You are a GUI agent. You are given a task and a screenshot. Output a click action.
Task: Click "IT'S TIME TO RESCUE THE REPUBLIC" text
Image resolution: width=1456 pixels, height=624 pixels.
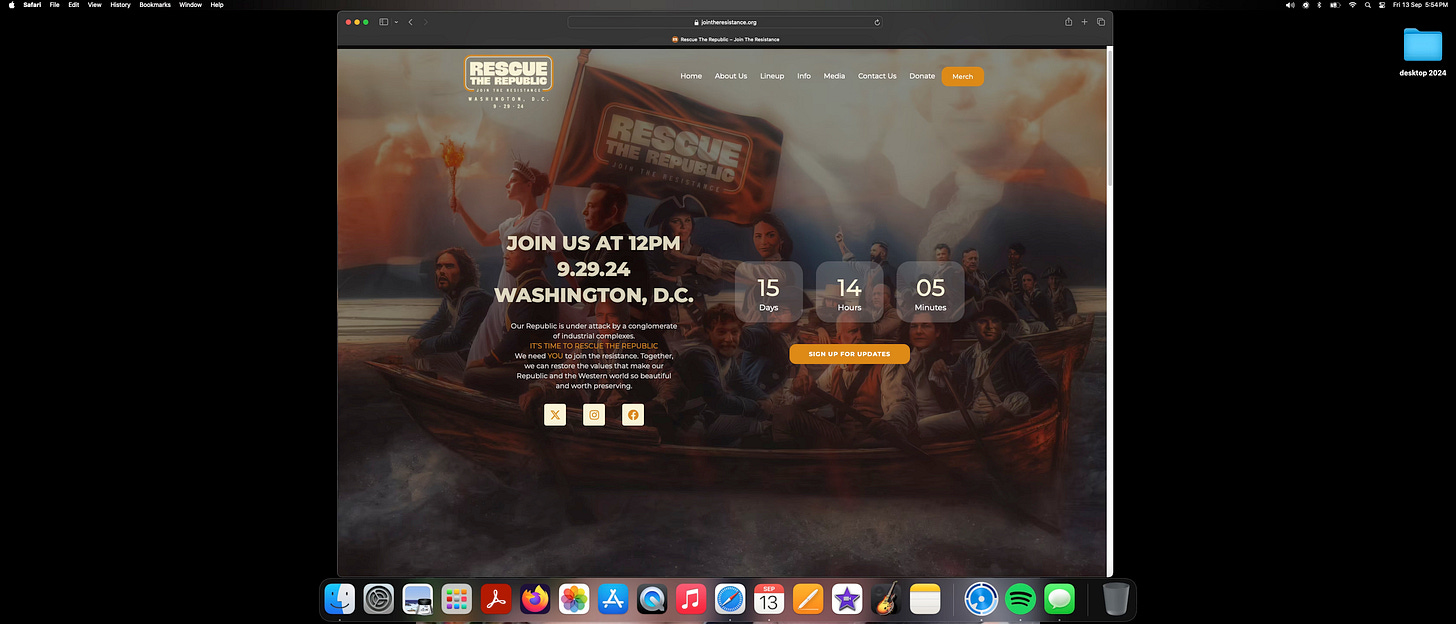click(594, 346)
